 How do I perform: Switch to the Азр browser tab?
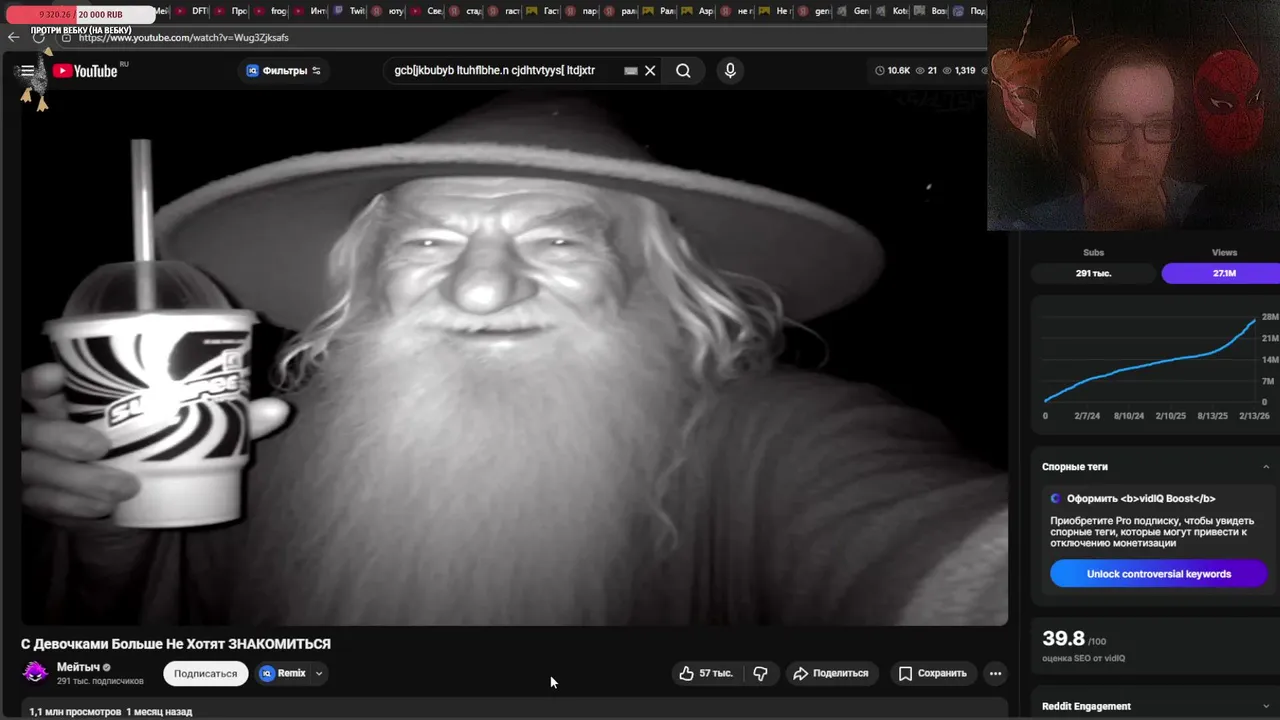(x=700, y=11)
